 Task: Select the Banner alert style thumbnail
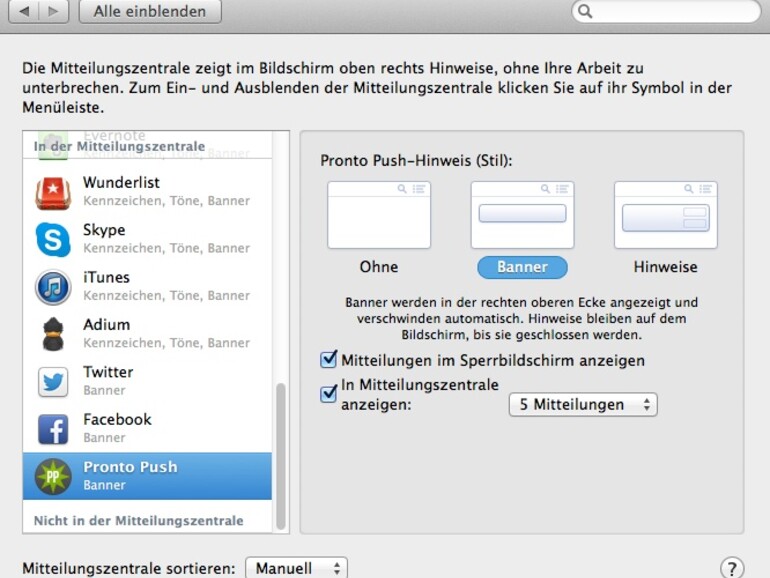click(522, 215)
